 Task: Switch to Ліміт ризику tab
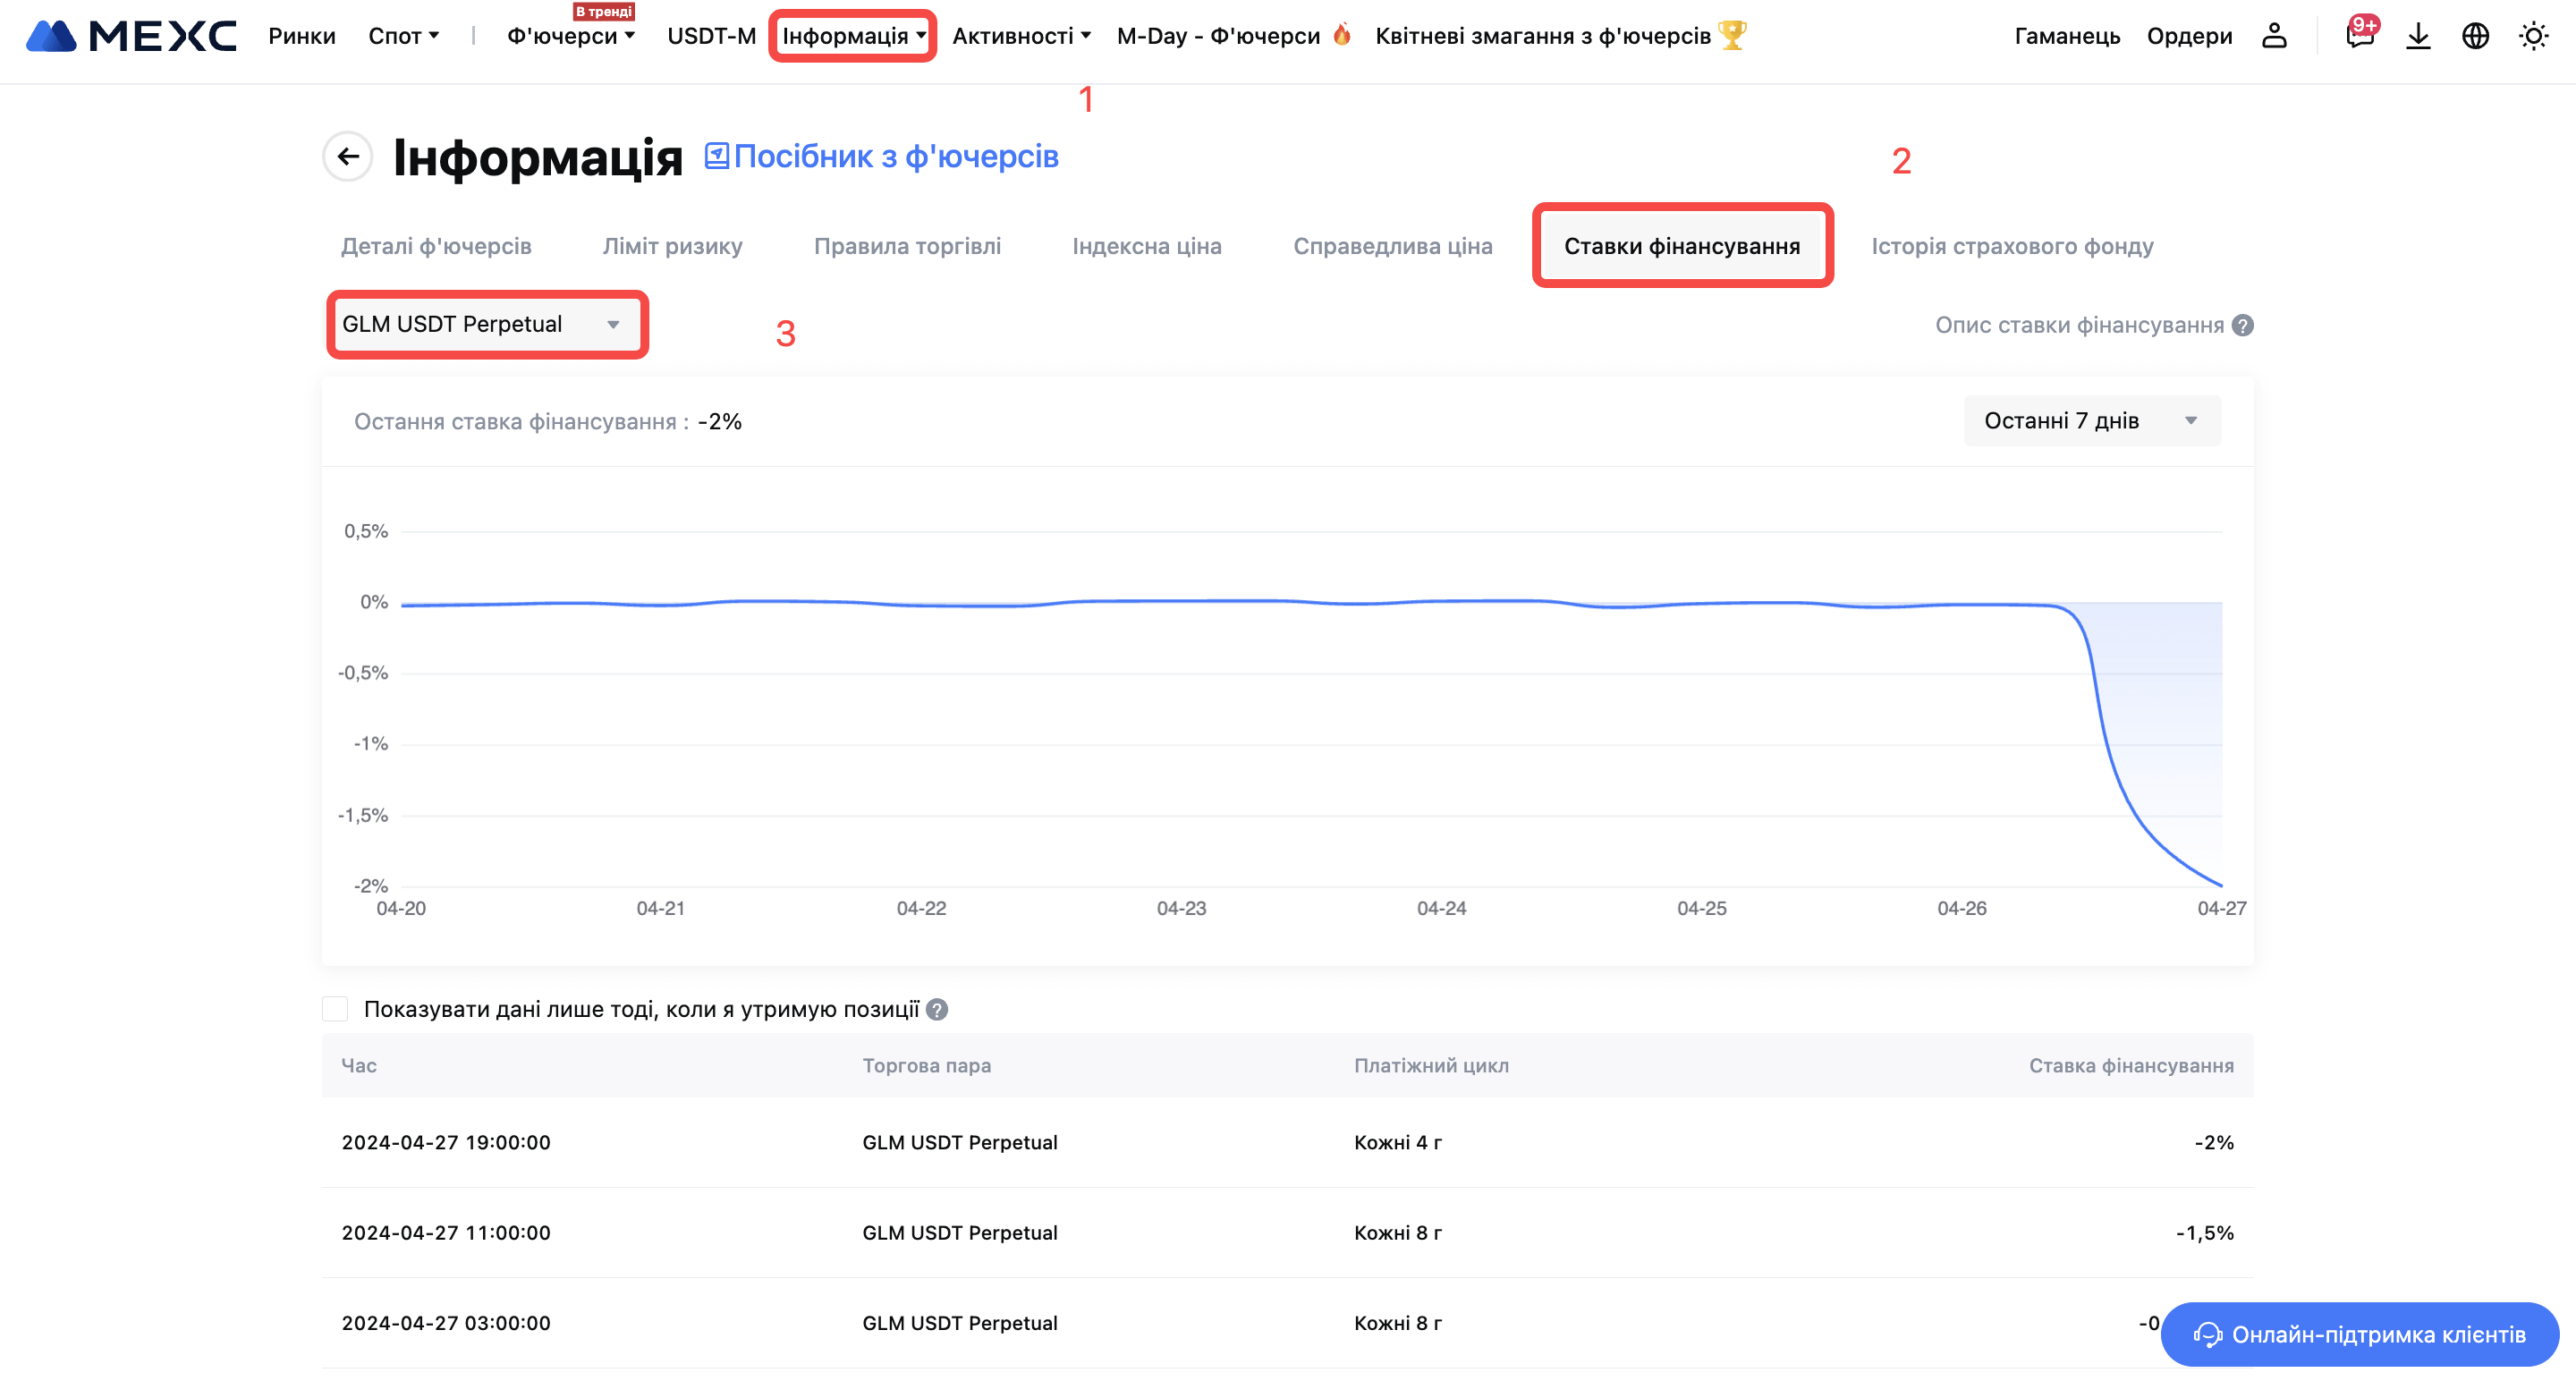pos(672,246)
